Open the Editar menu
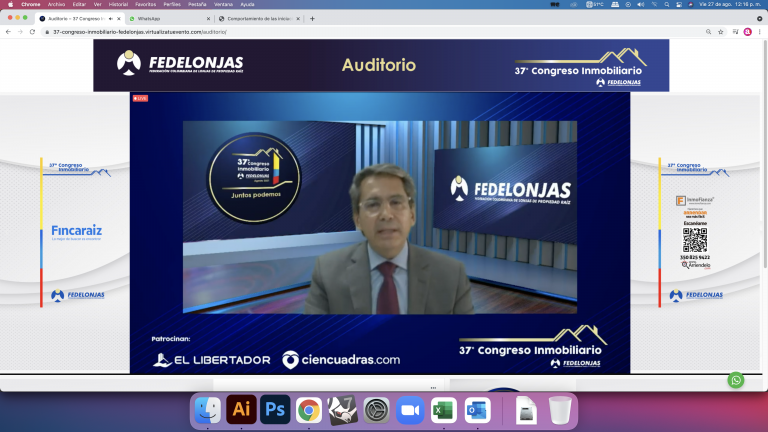Viewport: 768px width, 432px height. [x=79, y=4]
